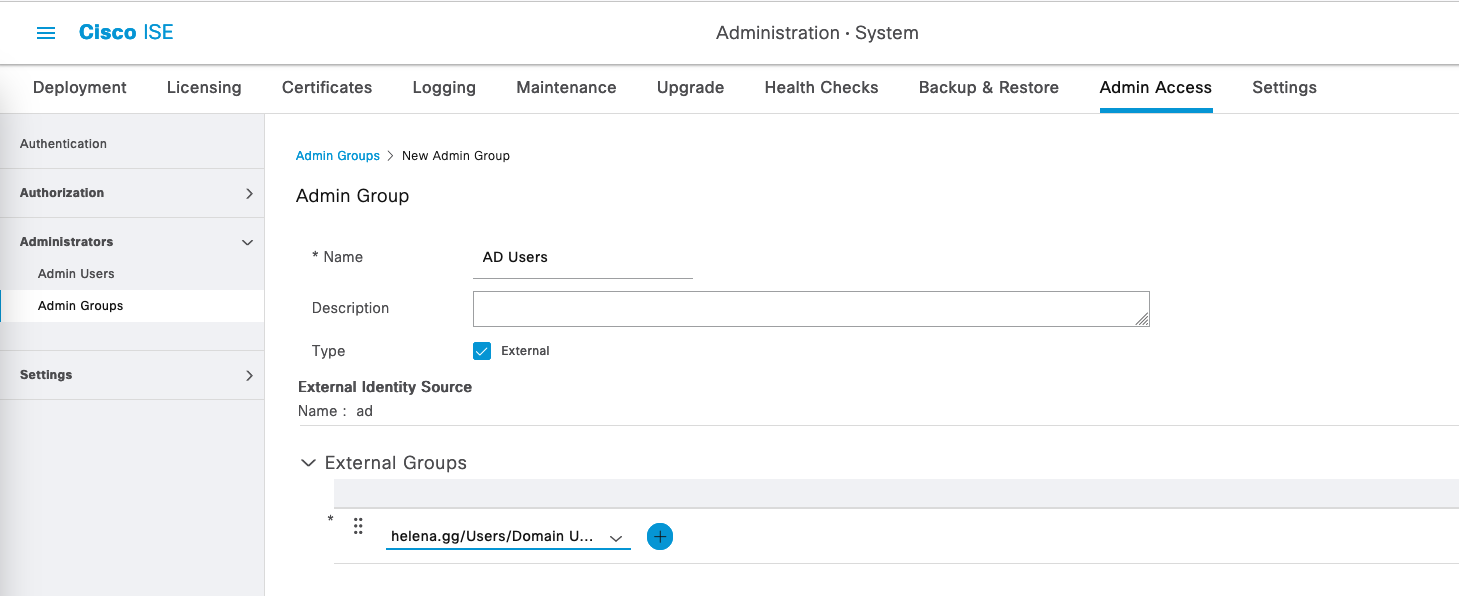Click the Name field containing AD Users

coord(582,258)
